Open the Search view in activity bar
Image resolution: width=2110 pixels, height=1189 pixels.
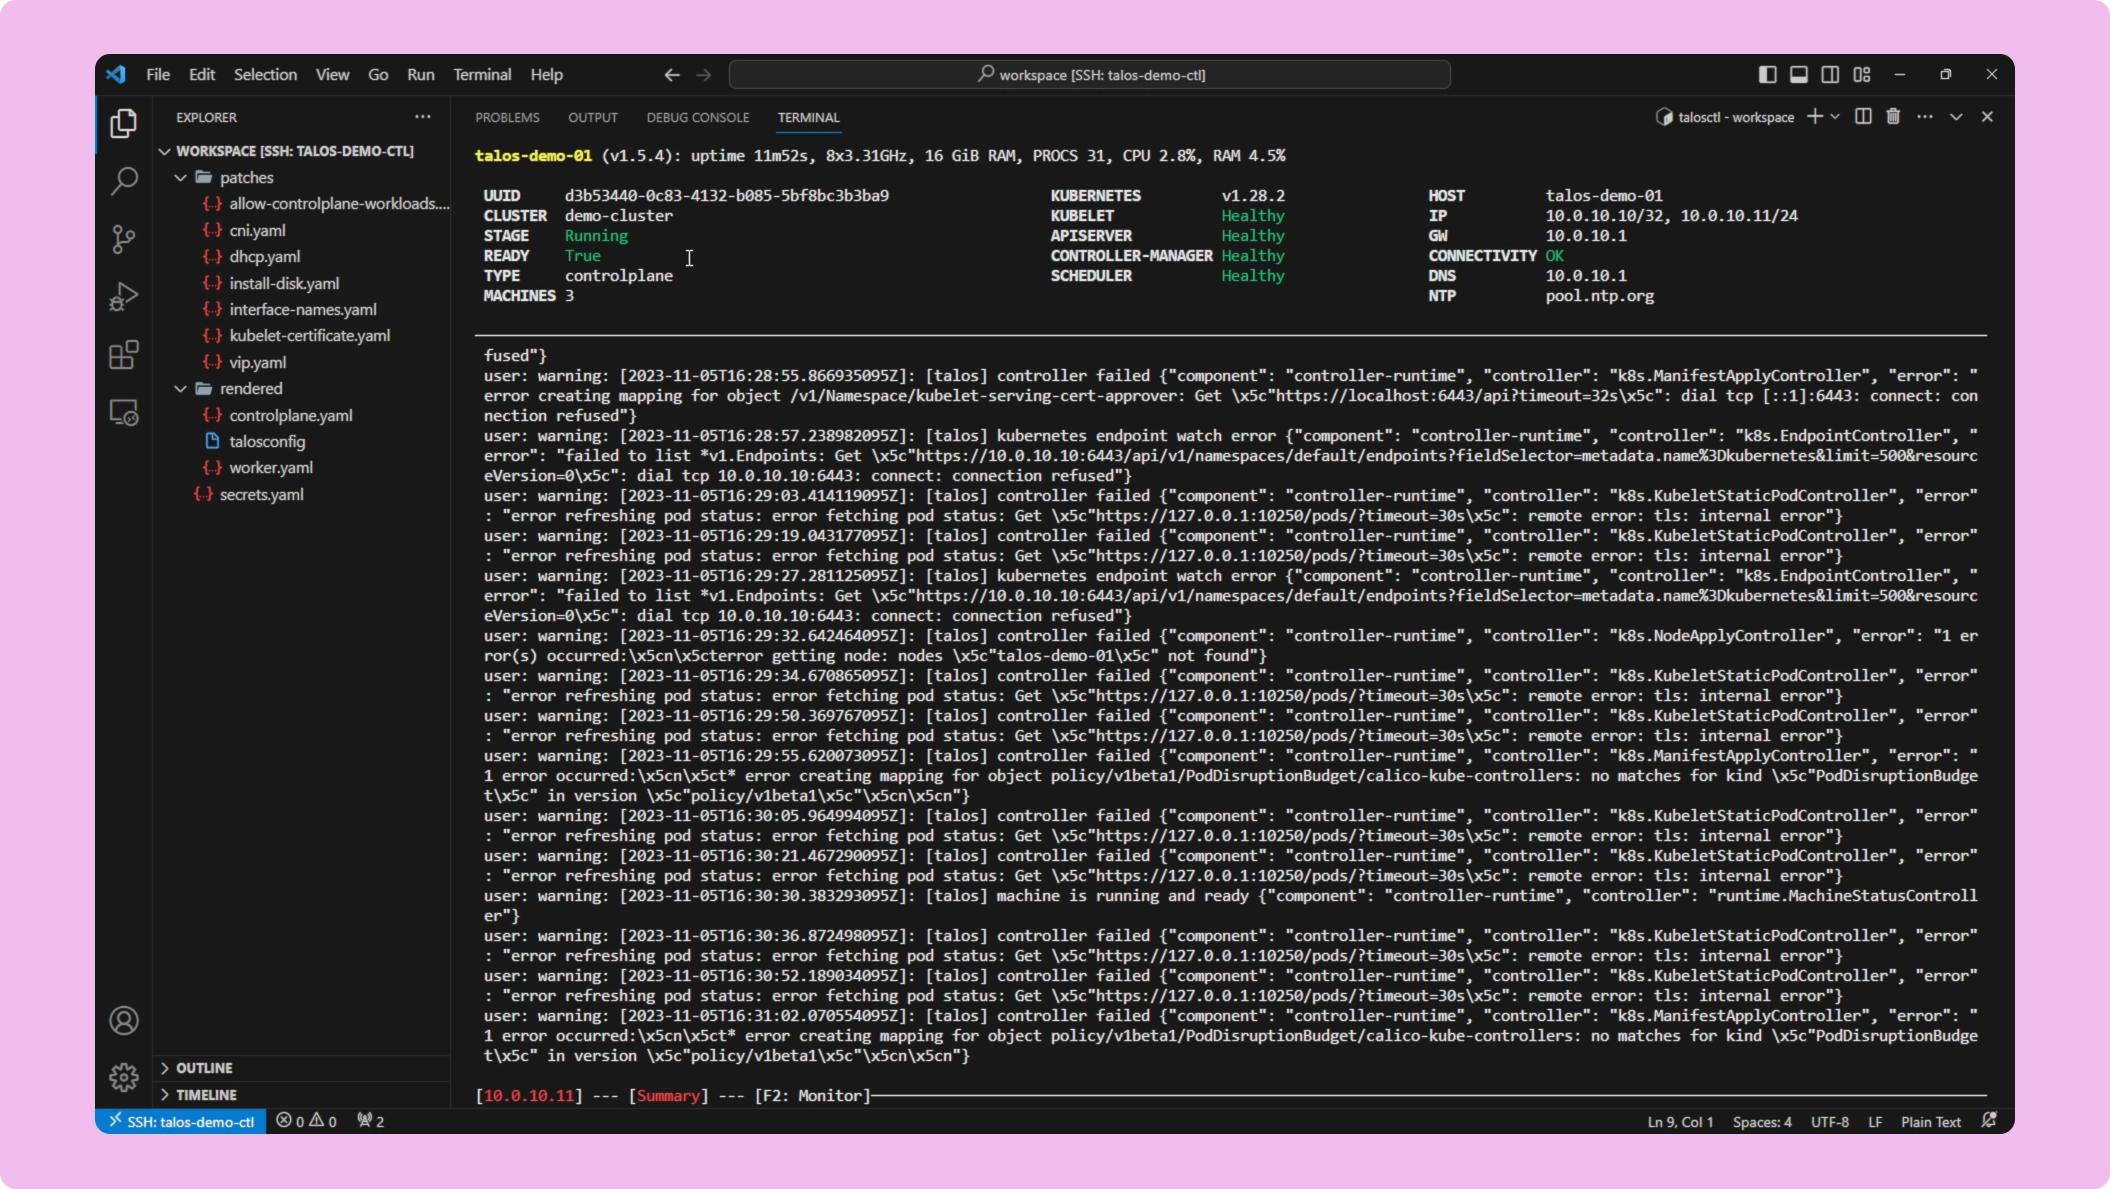tap(123, 181)
